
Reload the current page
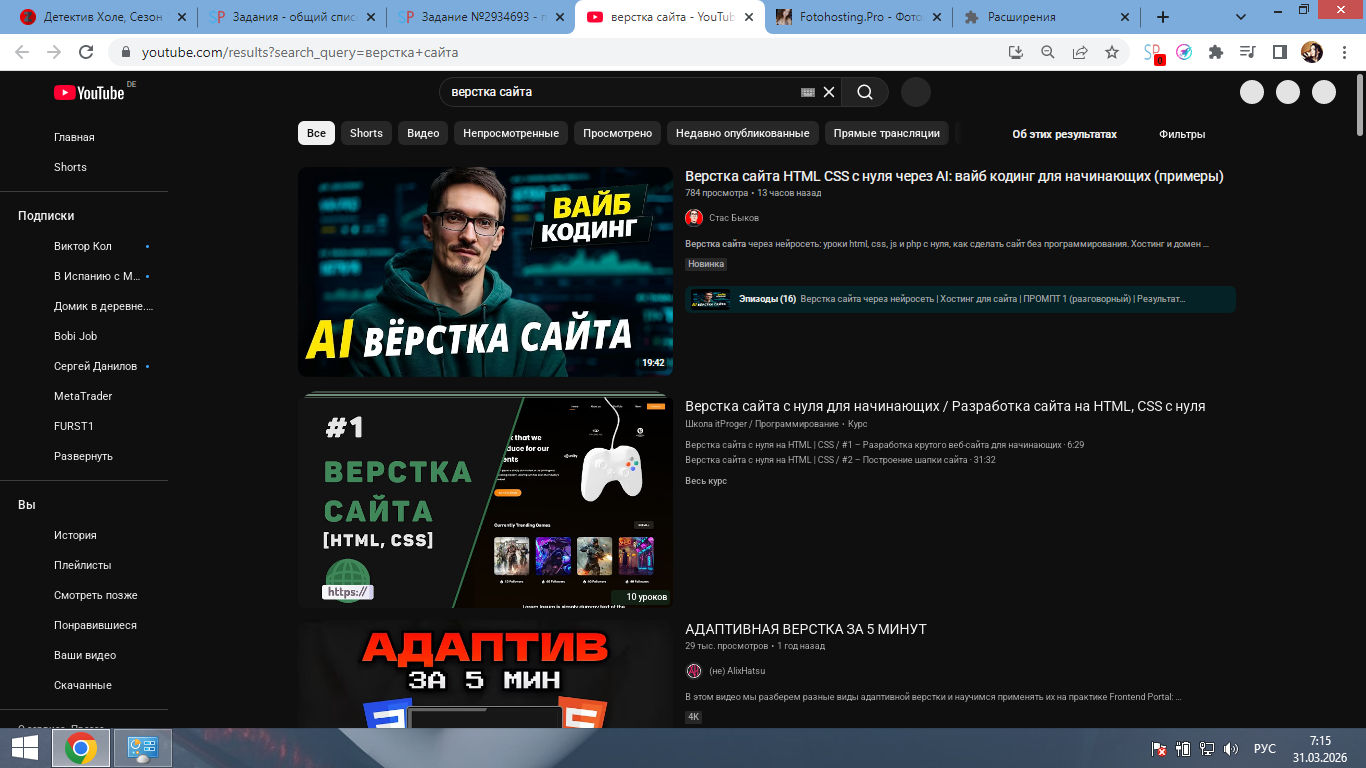(x=86, y=52)
